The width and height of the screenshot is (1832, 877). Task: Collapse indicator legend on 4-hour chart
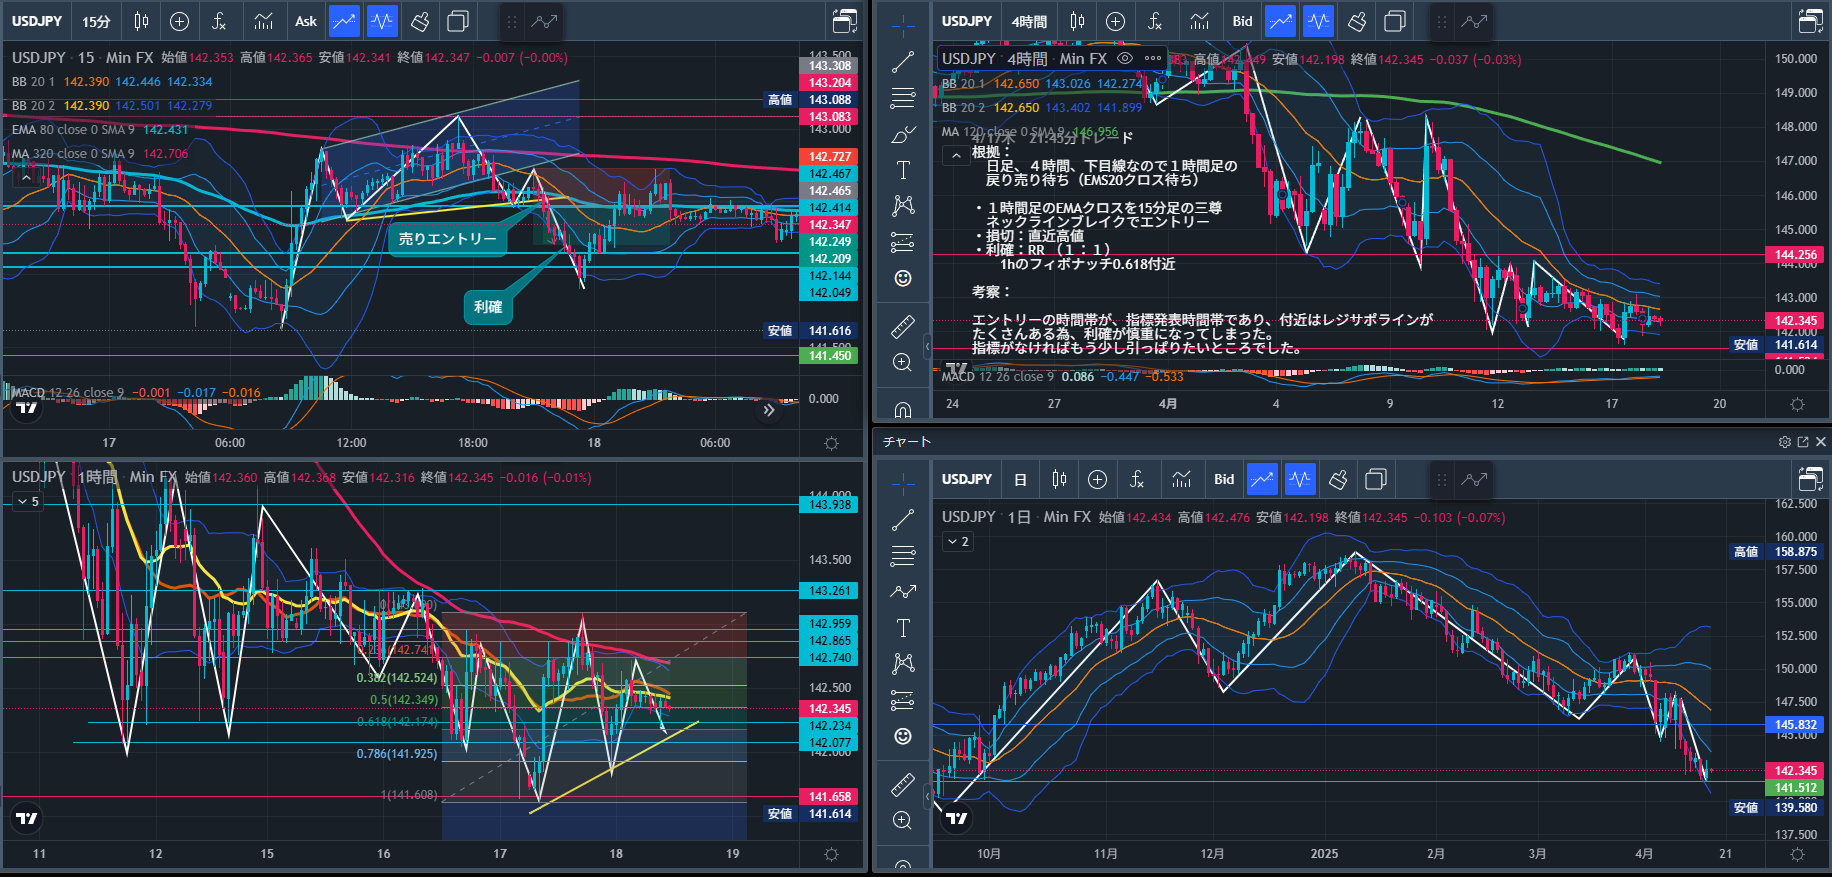(956, 155)
